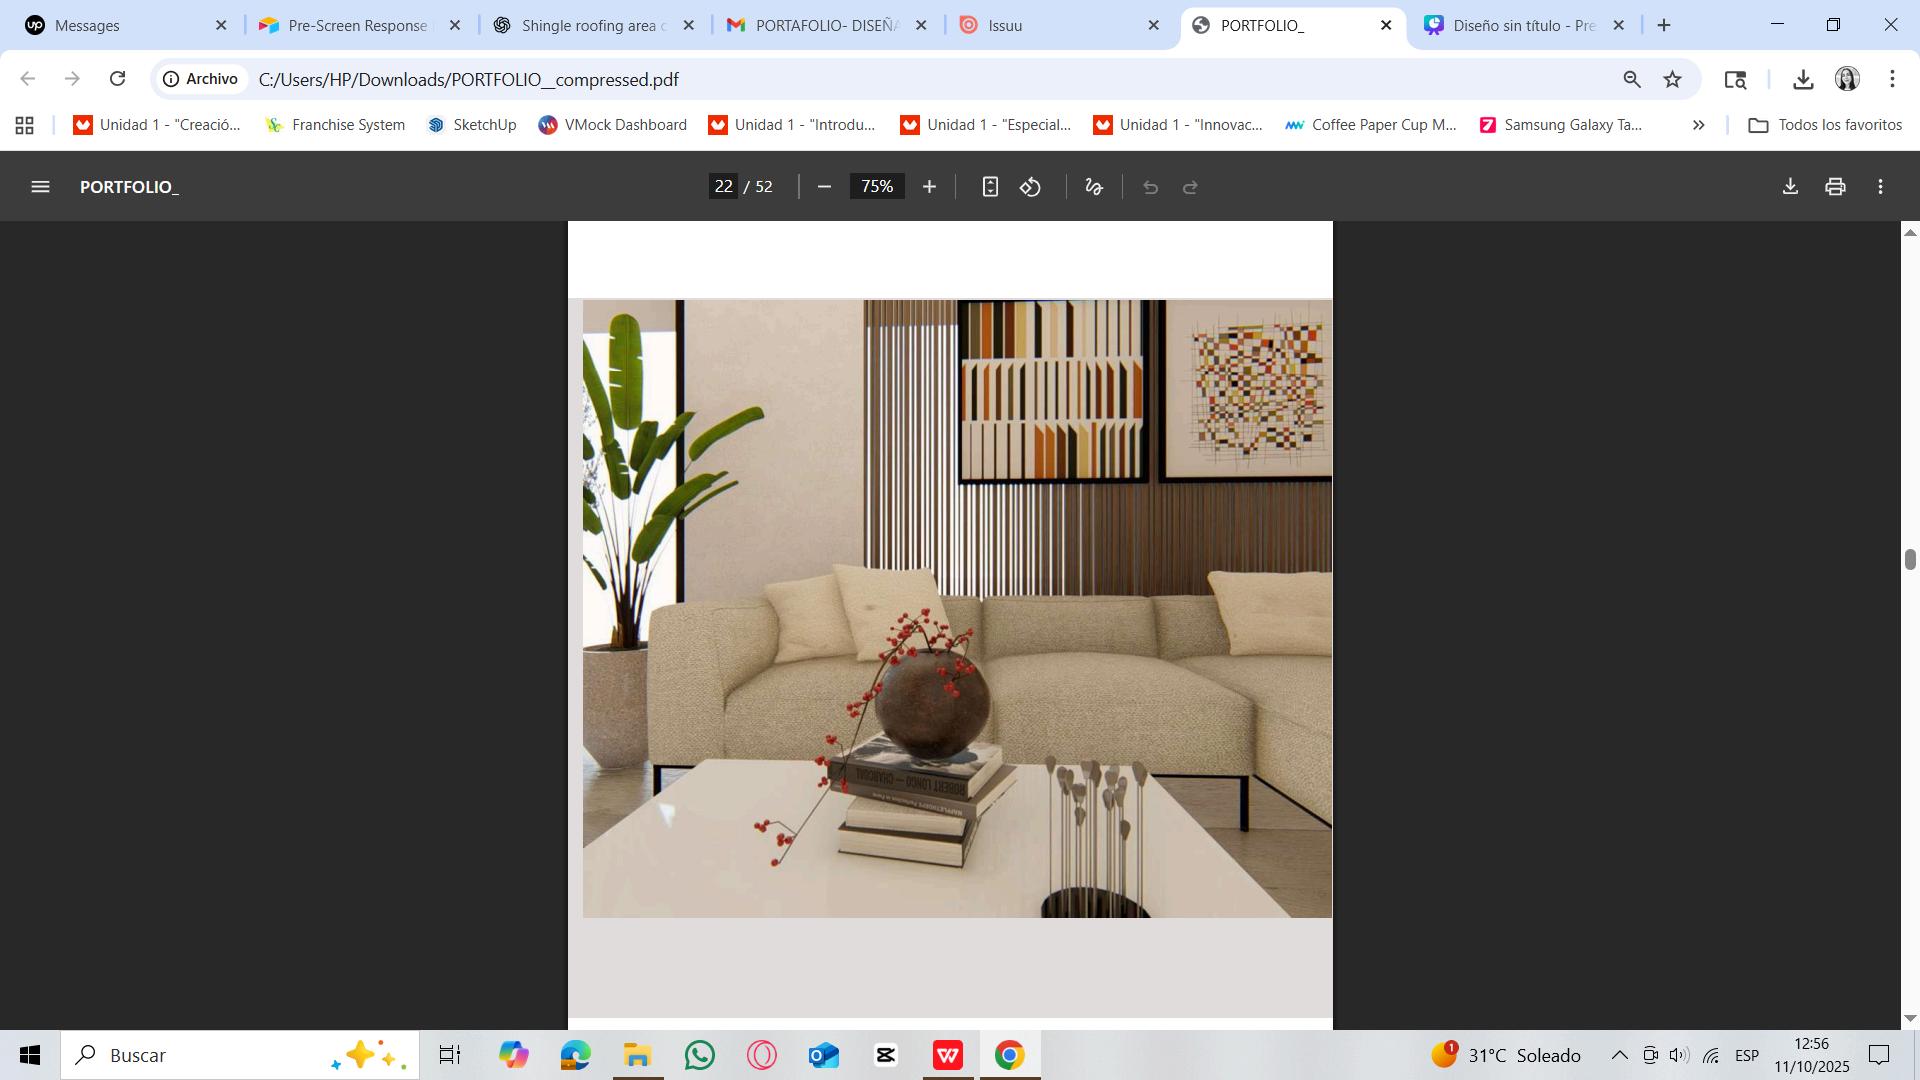Rotate the PDF counterclockwise
The height and width of the screenshot is (1080, 1920).
pos(1031,187)
